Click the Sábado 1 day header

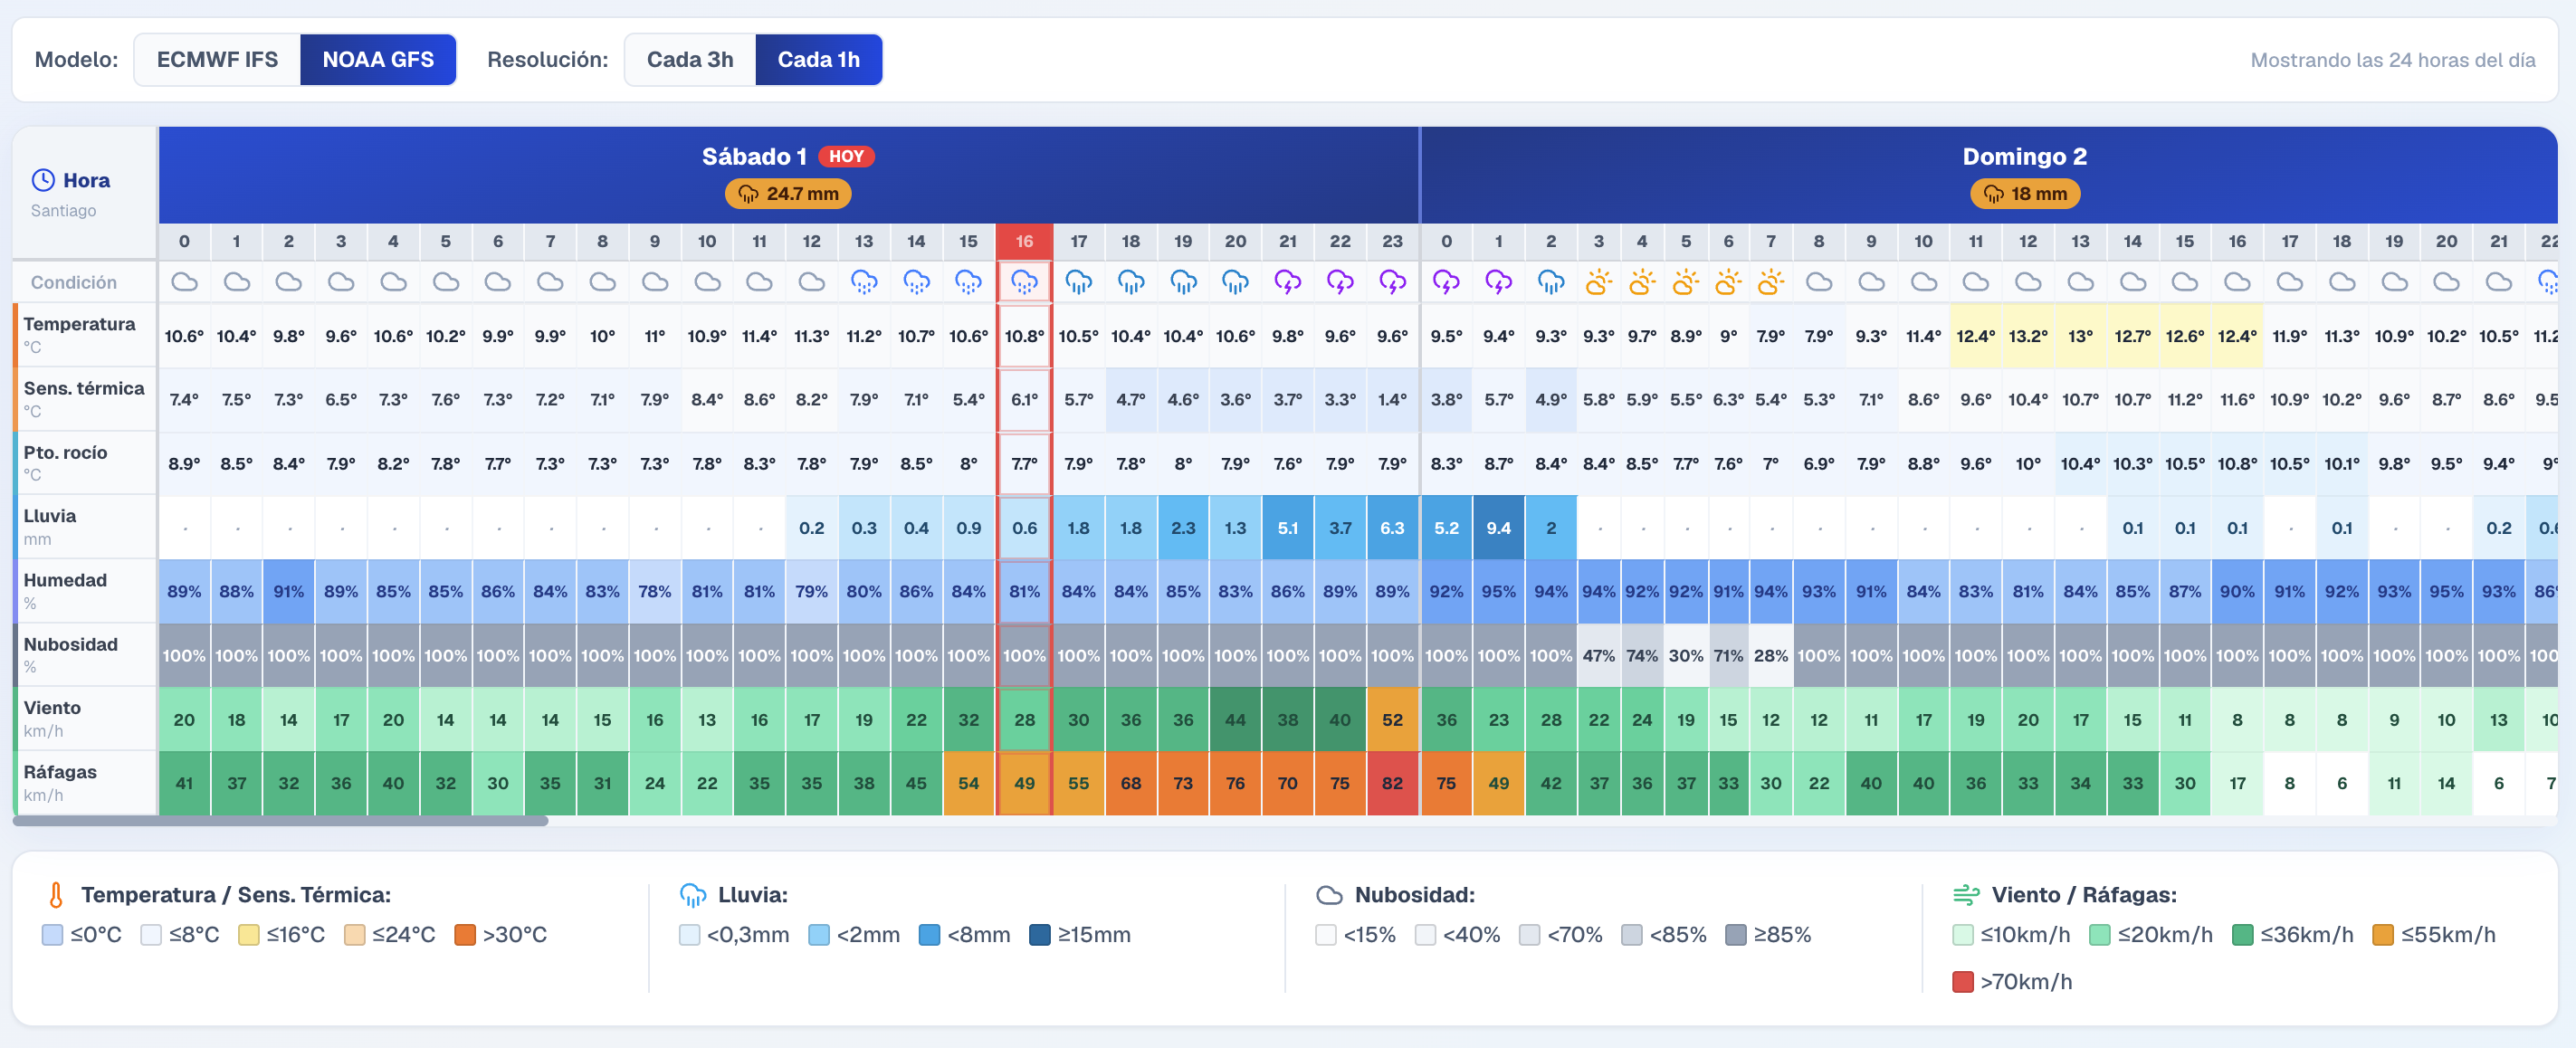[754, 157]
